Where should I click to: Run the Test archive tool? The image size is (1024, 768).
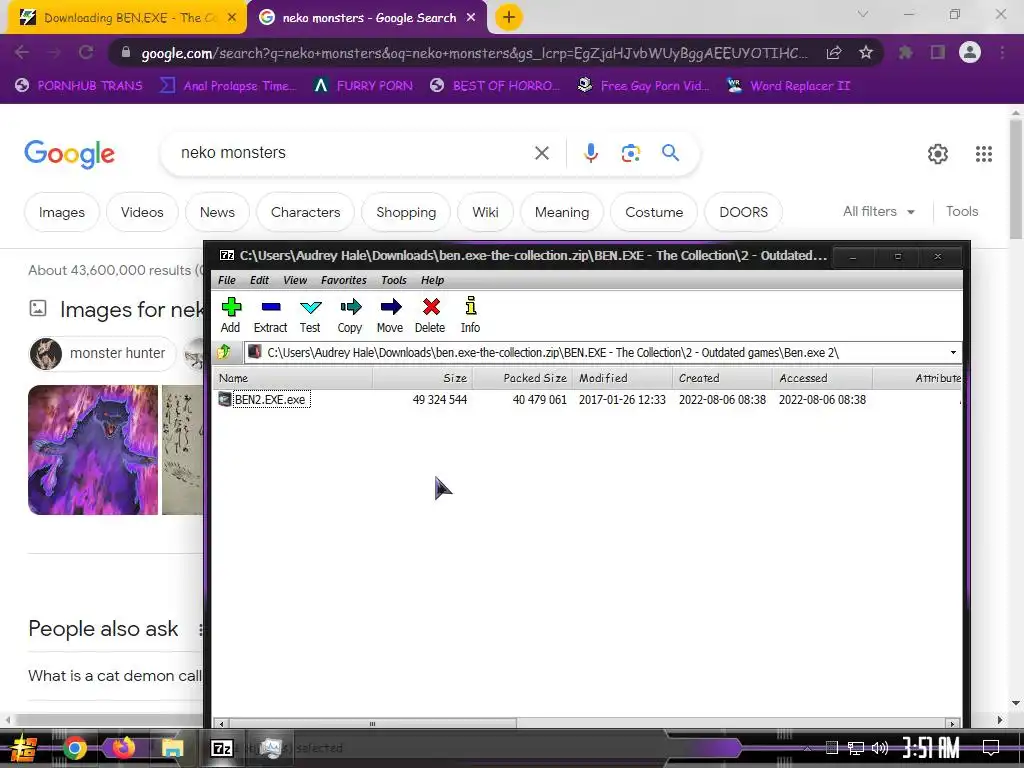[x=310, y=315]
